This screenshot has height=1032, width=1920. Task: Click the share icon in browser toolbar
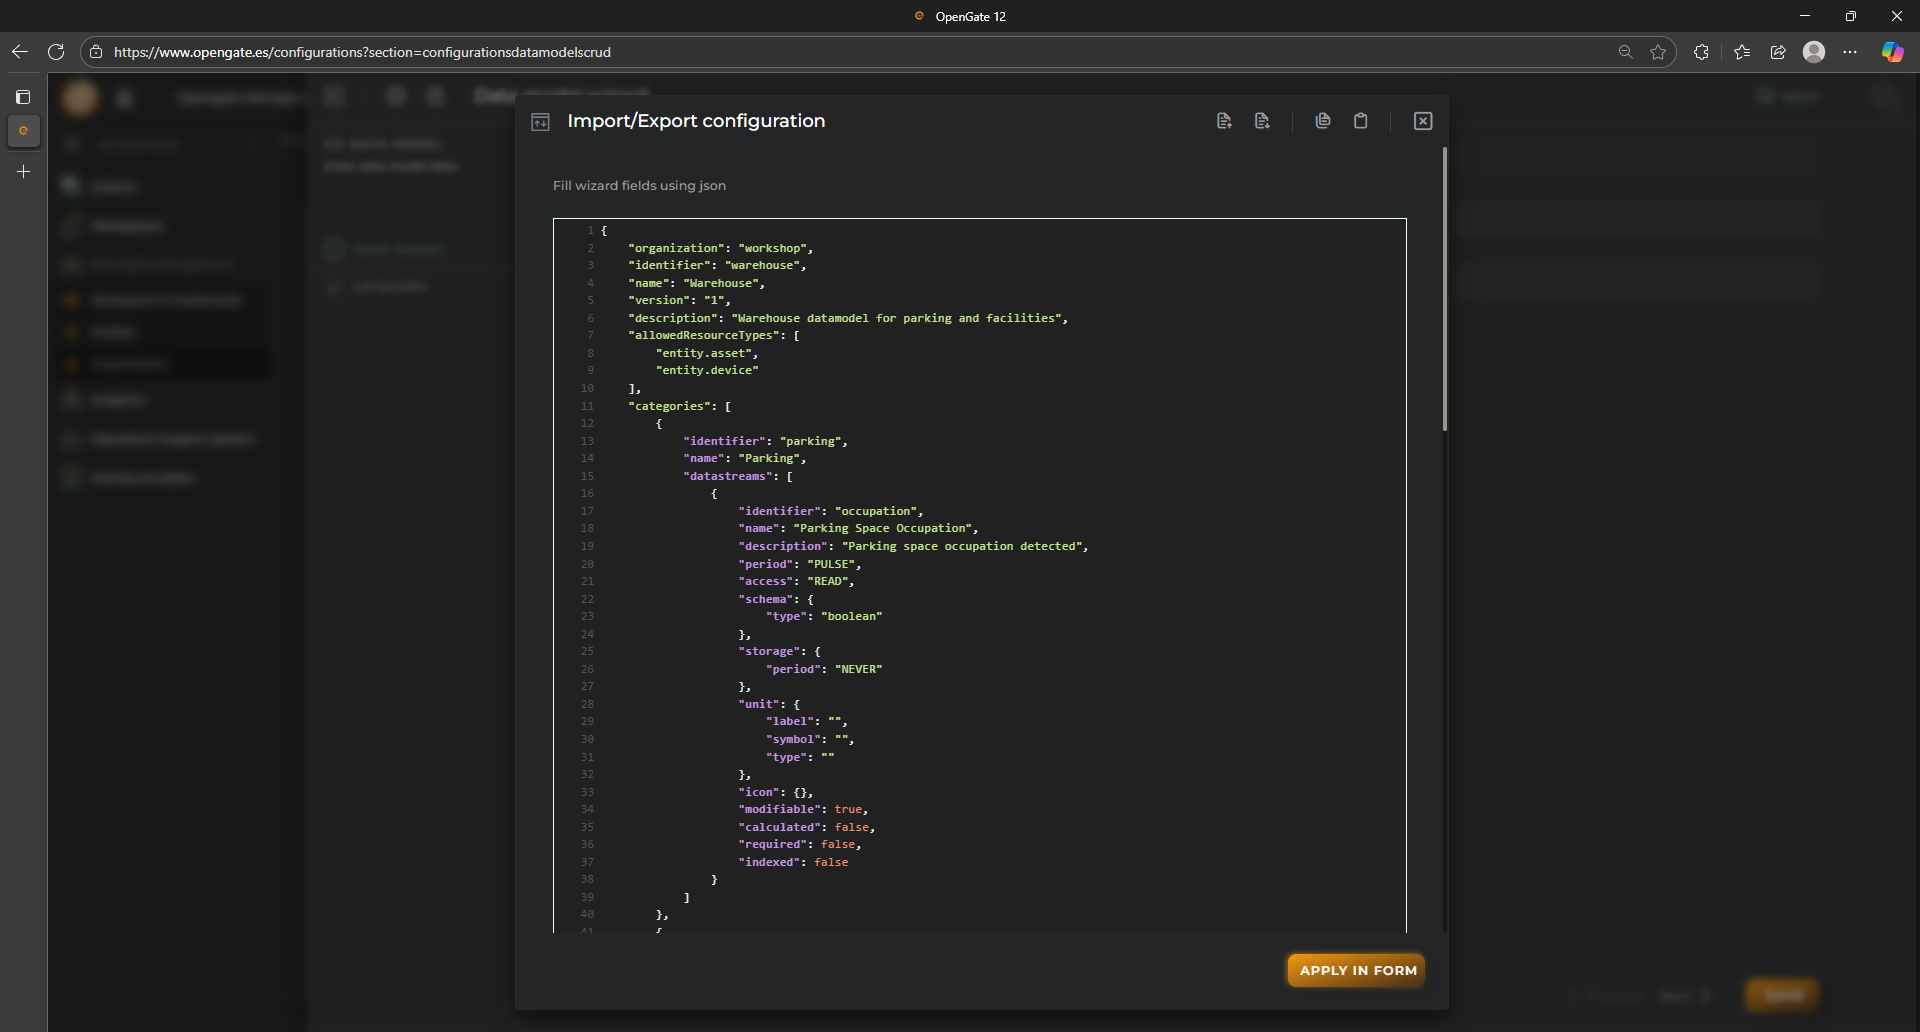pos(1778,52)
